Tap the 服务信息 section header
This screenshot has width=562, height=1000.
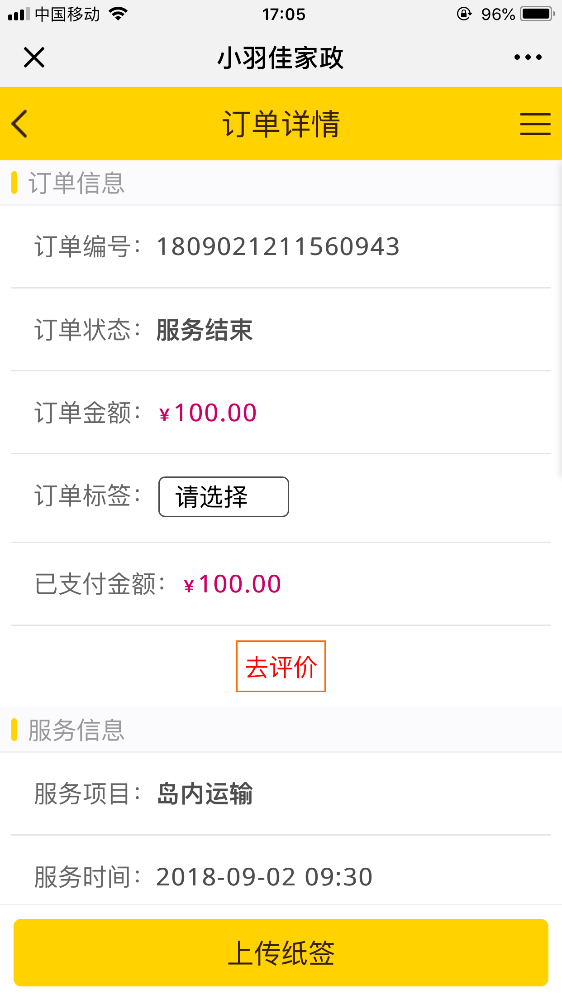point(76,730)
